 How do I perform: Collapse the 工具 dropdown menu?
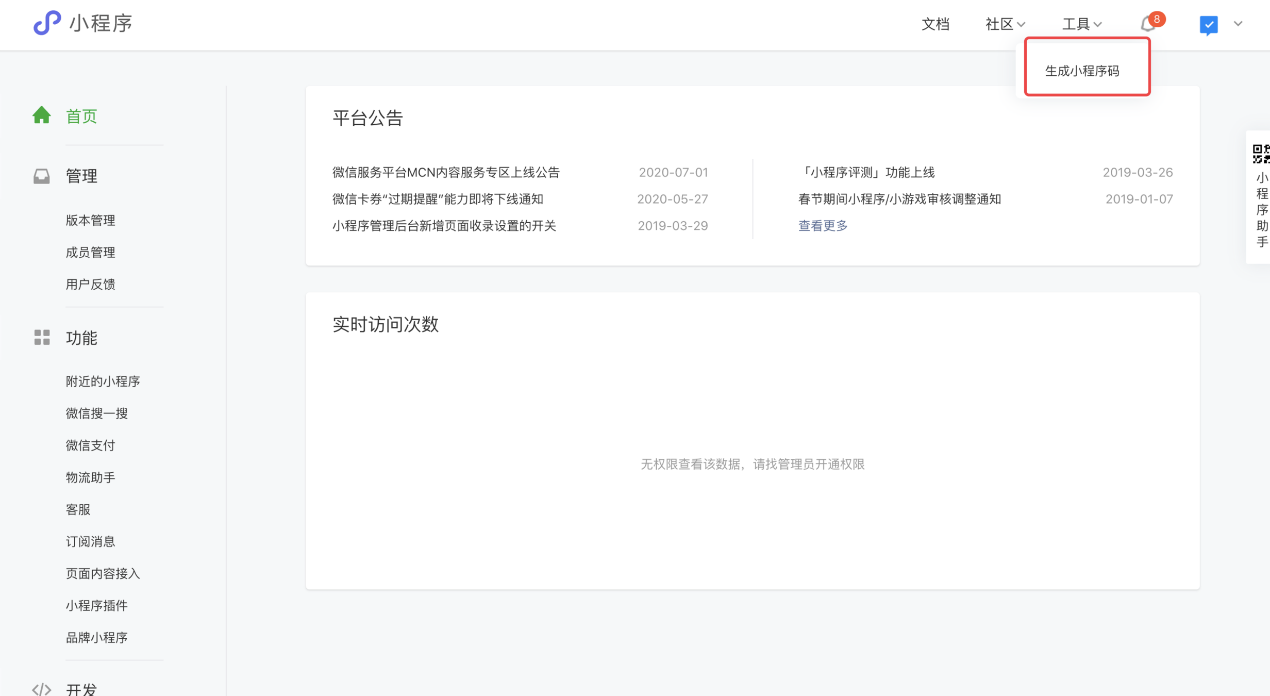[1082, 24]
